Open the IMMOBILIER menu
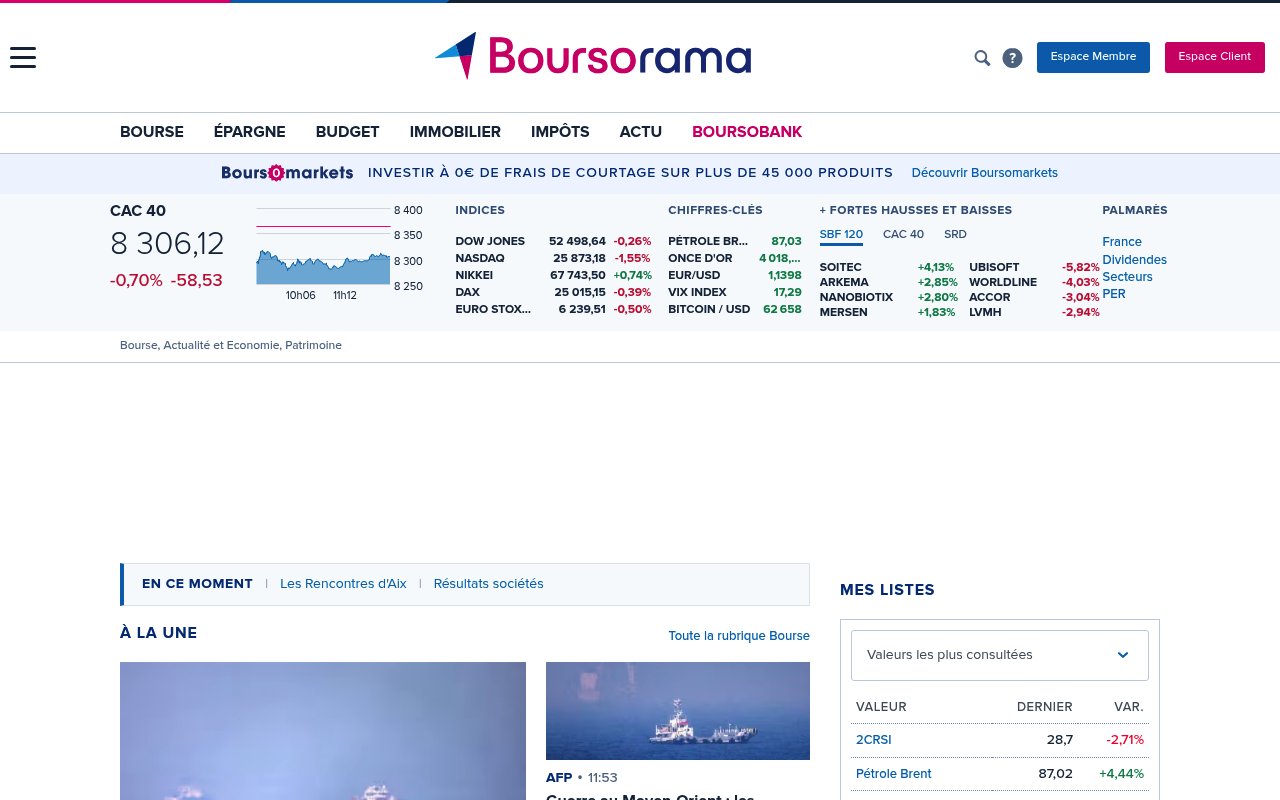1280x800 pixels. [455, 132]
